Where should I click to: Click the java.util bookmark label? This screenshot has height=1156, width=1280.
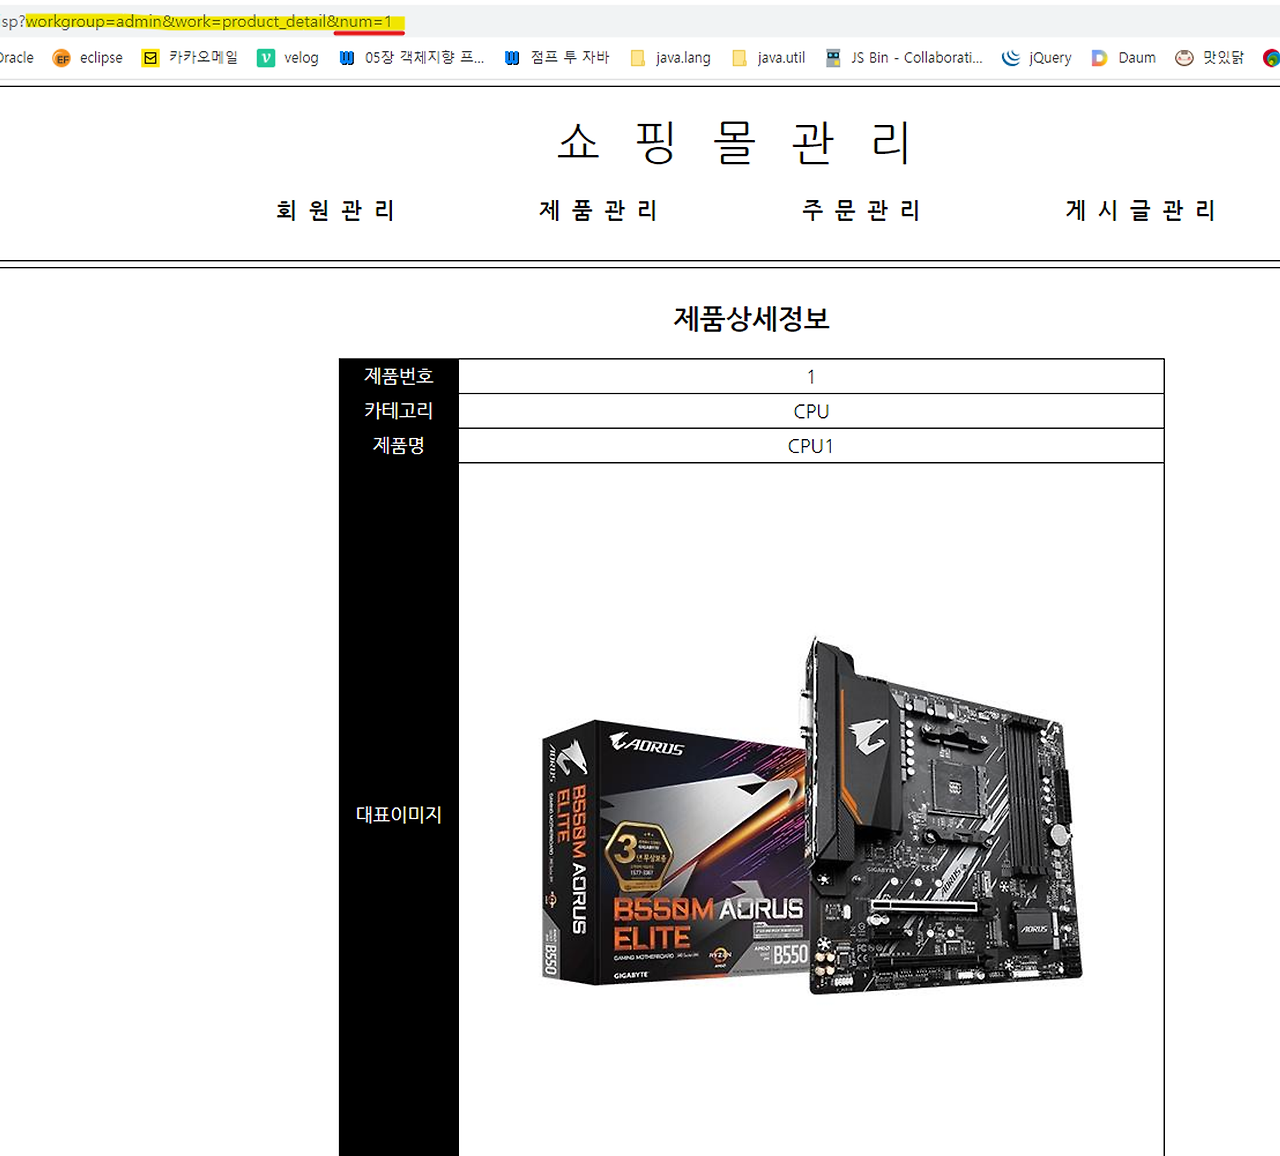781,58
